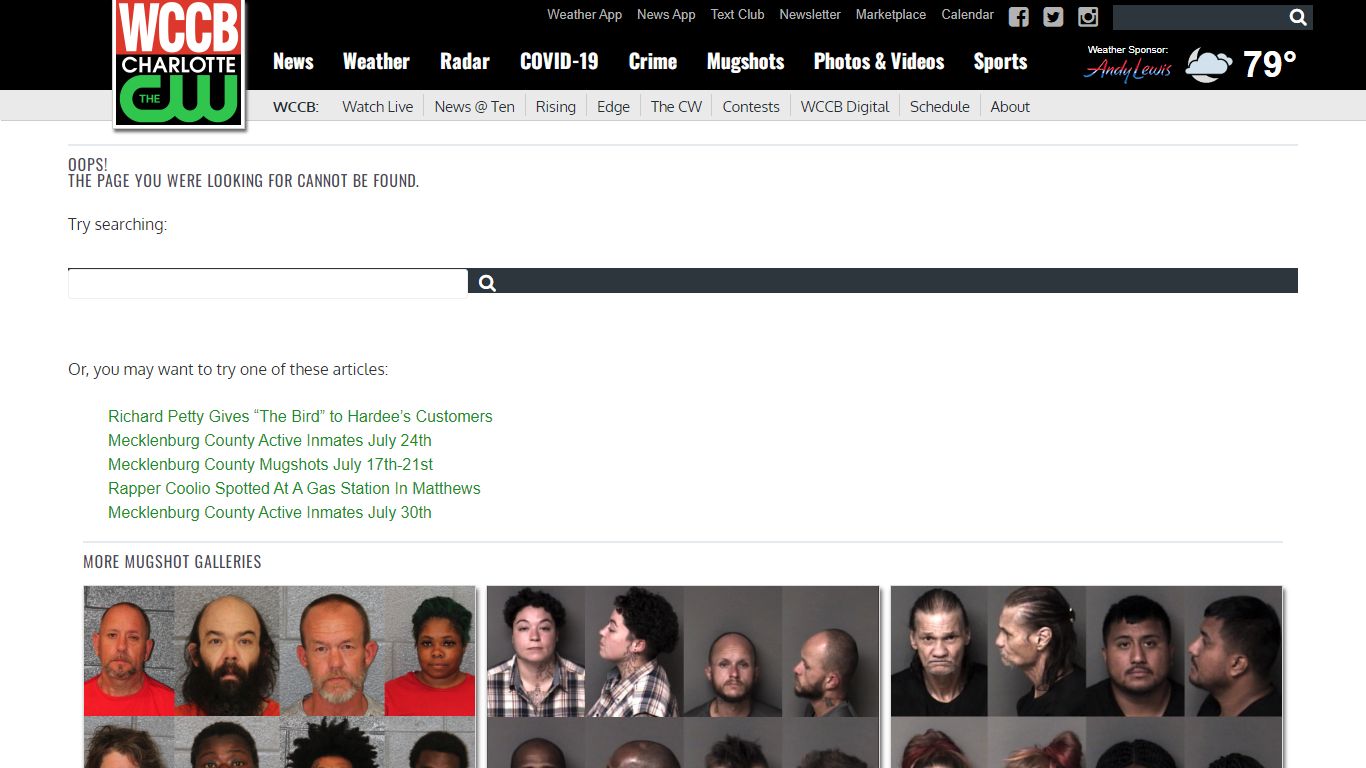This screenshot has width=1366, height=768.
Task: Open Rapper Coolio Spotted article link
Action: point(294,488)
